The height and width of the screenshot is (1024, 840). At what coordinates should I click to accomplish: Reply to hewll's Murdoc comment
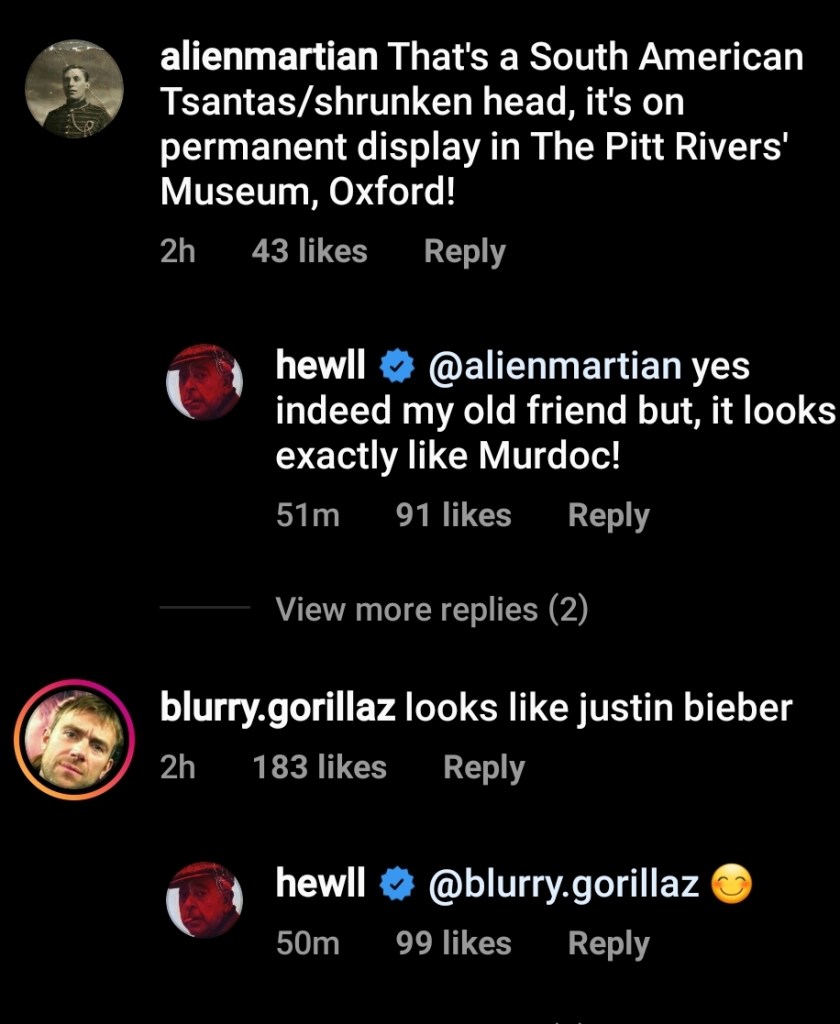tap(608, 515)
